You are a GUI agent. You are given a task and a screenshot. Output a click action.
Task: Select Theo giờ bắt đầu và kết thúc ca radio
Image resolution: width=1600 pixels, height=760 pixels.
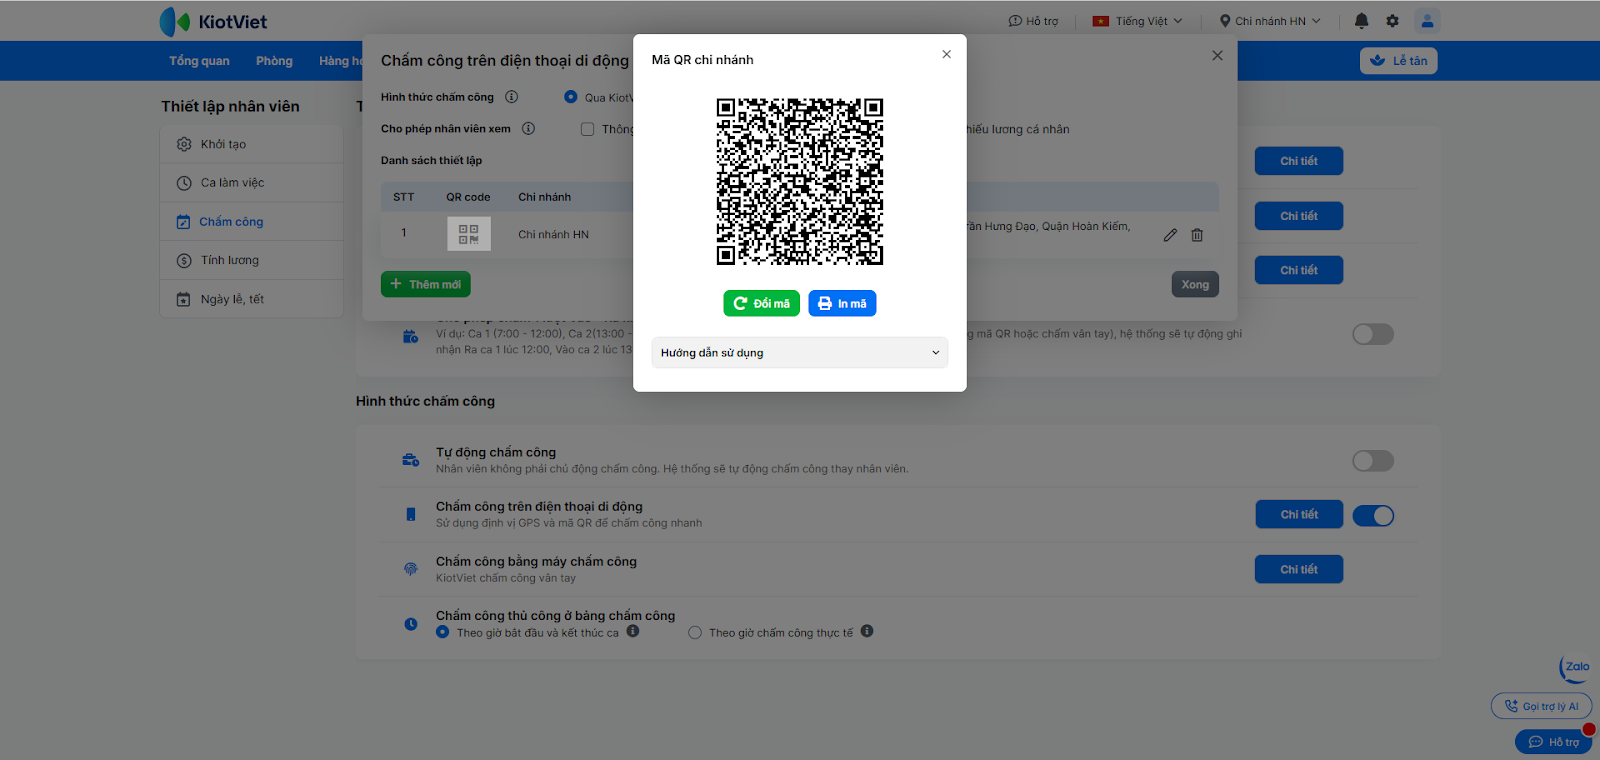pyautogui.click(x=442, y=632)
